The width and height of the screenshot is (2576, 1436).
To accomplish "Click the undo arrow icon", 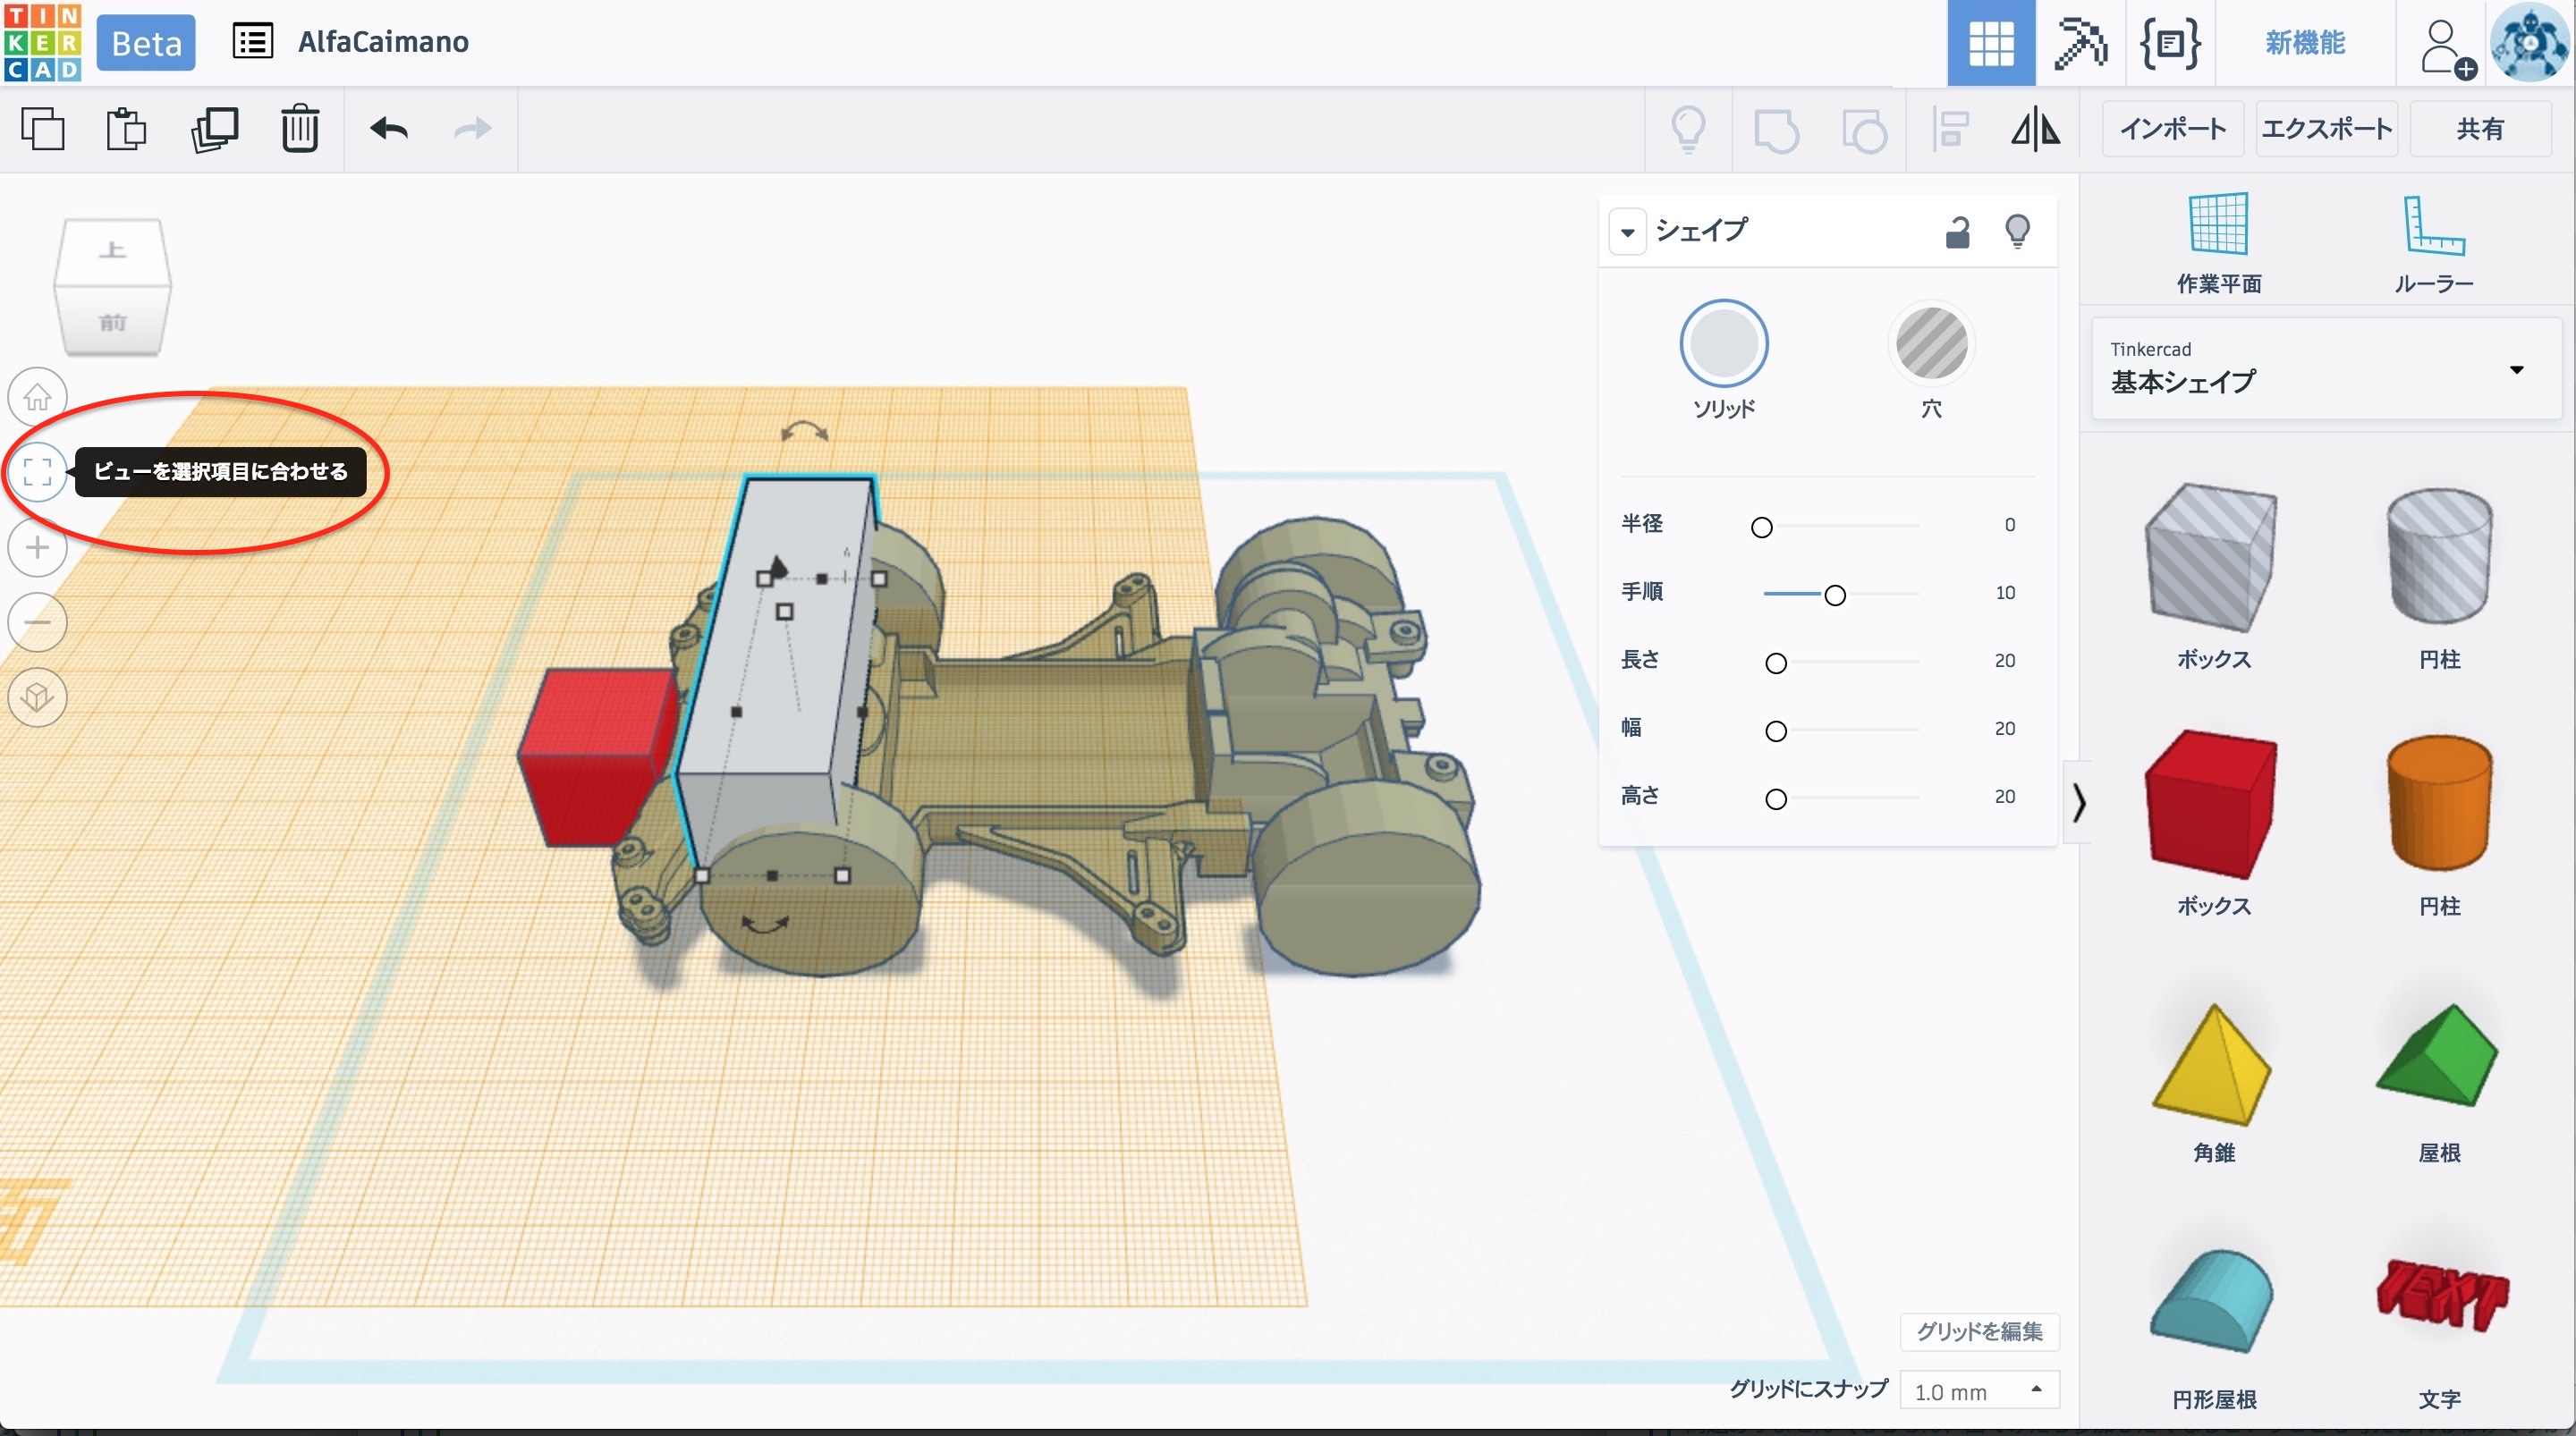I will tap(389, 129).
